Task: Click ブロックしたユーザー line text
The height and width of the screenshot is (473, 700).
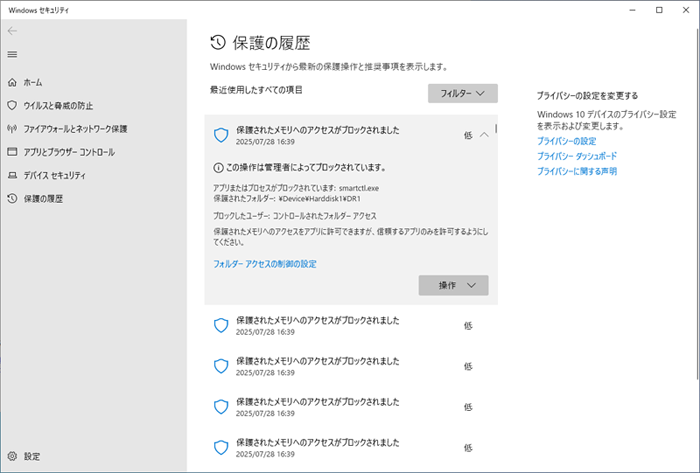Action: [x=295, y=216]
